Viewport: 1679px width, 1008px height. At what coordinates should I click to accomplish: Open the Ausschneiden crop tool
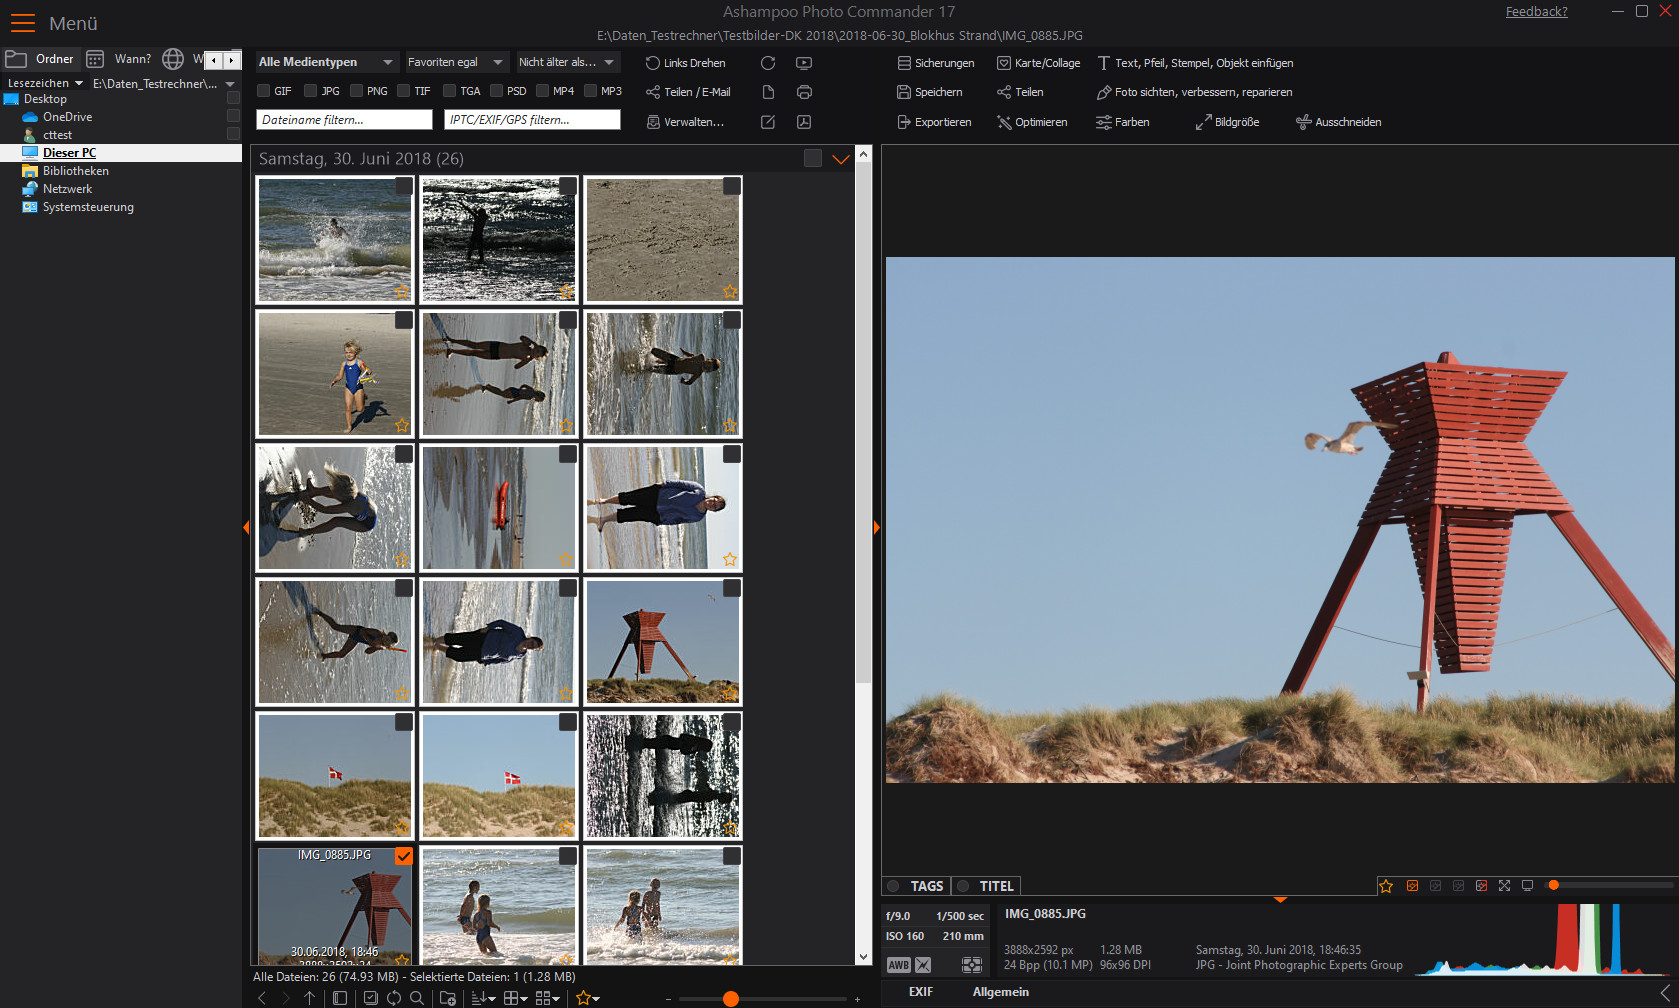coord(1338,122)
